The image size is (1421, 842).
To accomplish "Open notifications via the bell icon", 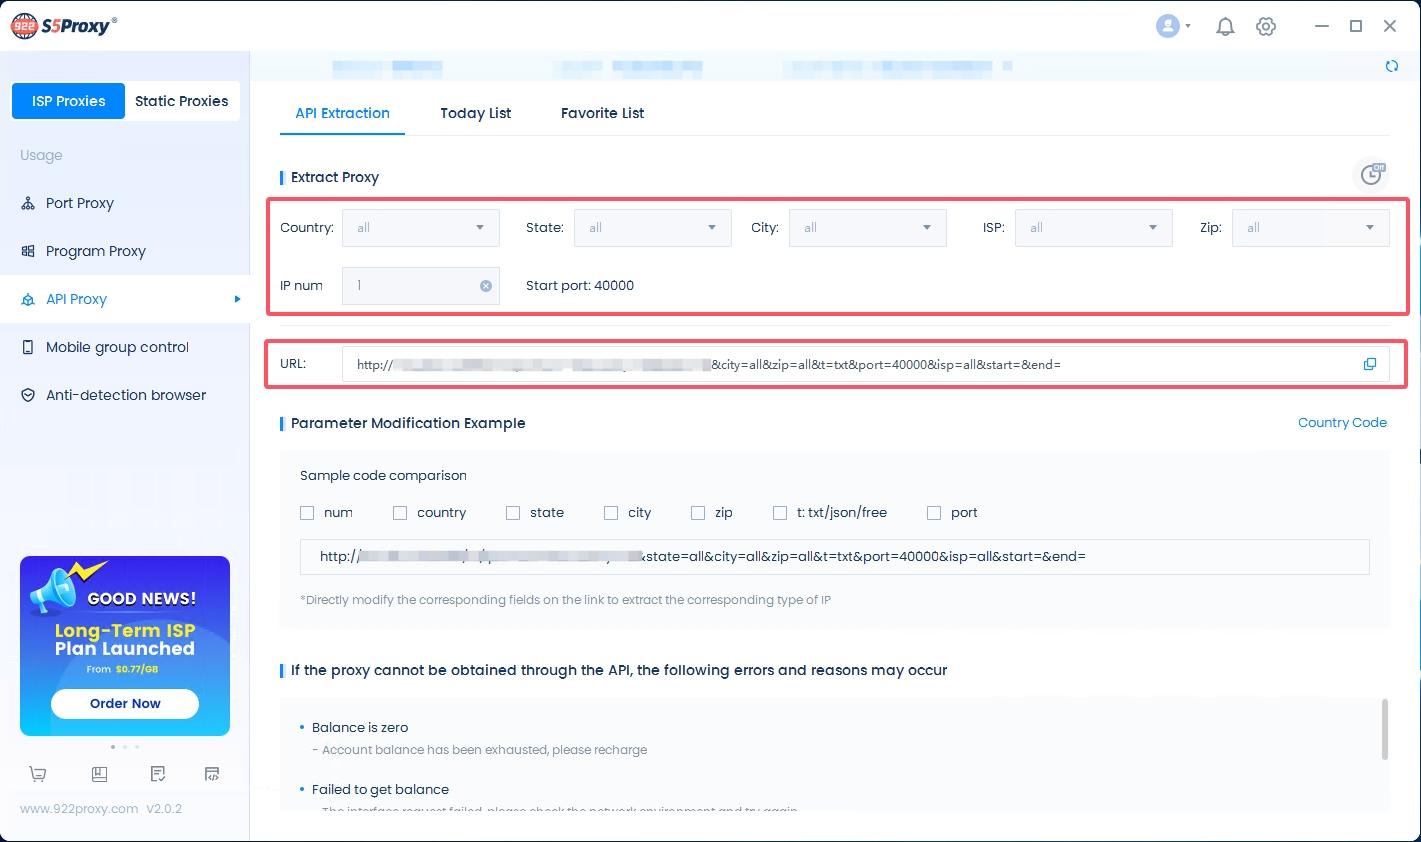I will coord(1225,26).
